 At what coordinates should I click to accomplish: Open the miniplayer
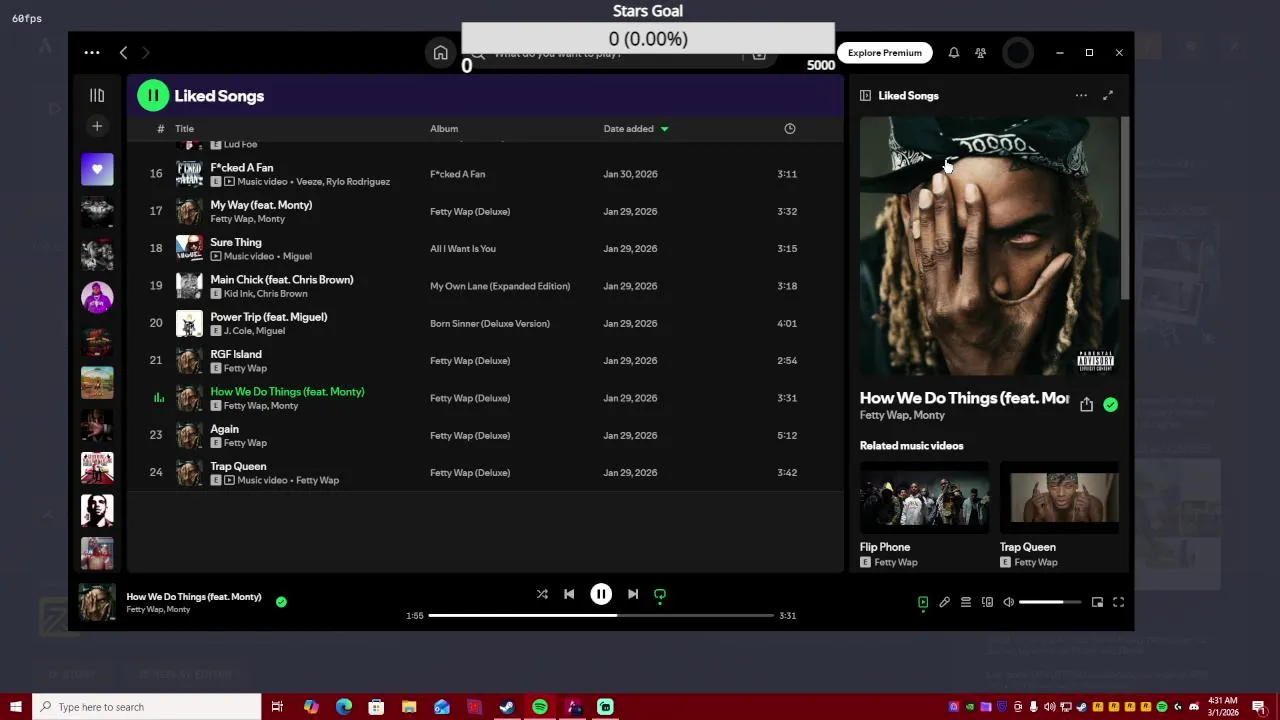click(1097, 602)
